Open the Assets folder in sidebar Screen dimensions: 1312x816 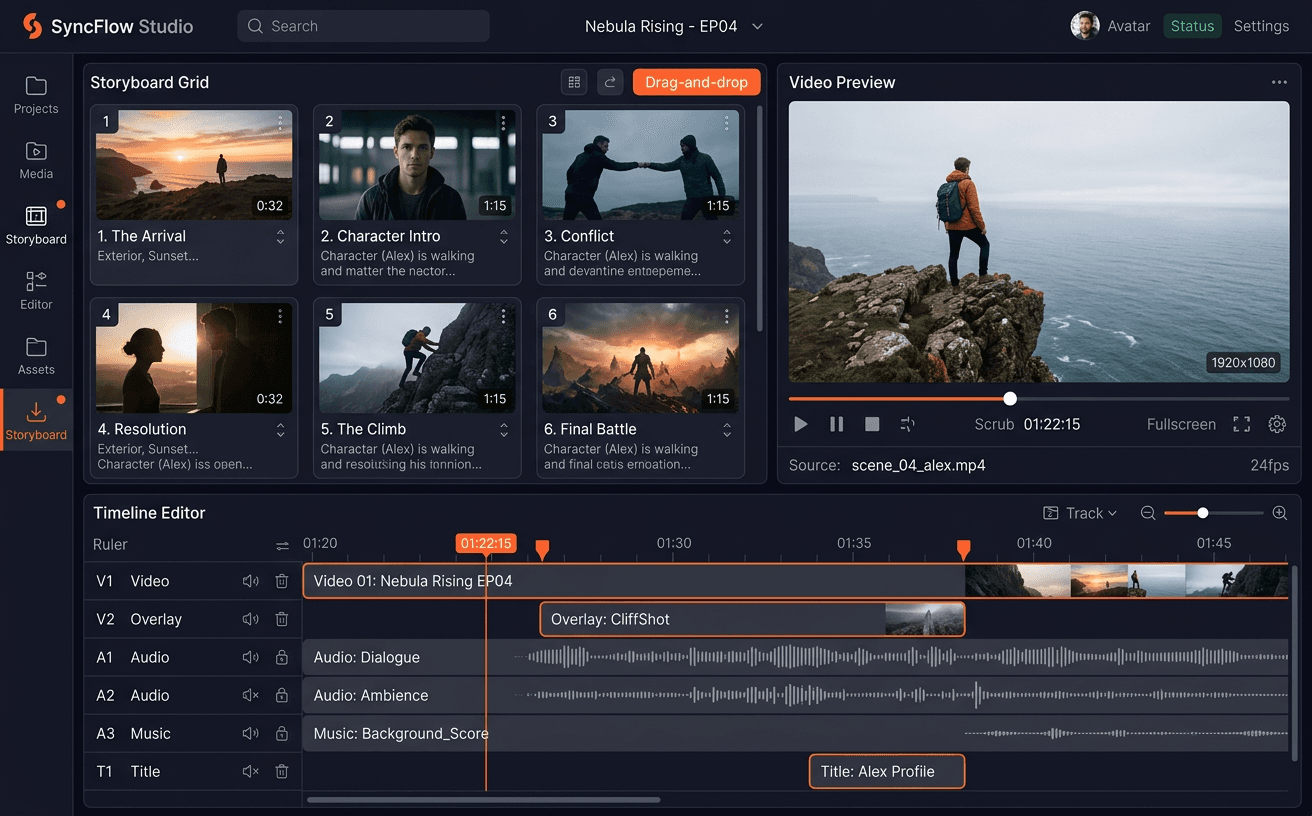tap(36, 356)
